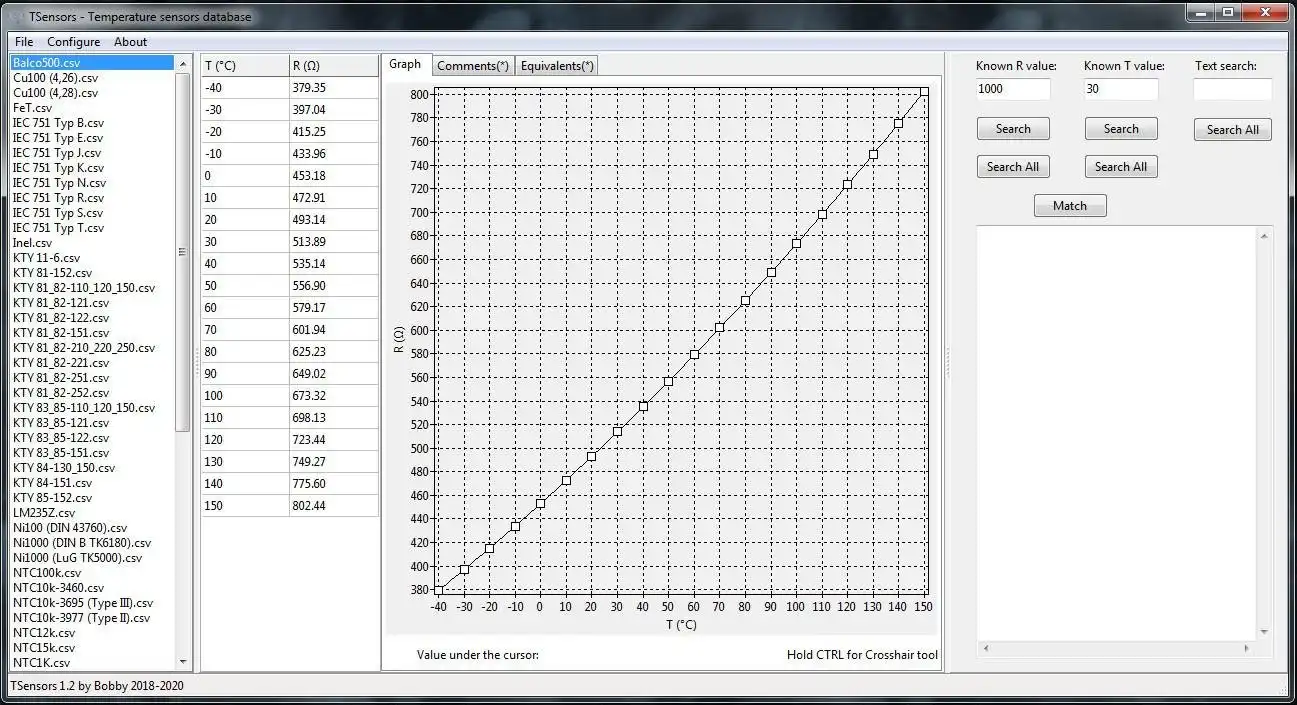Click the results box scroll right arrow

pyautogui.click(x=1246, y=648)
